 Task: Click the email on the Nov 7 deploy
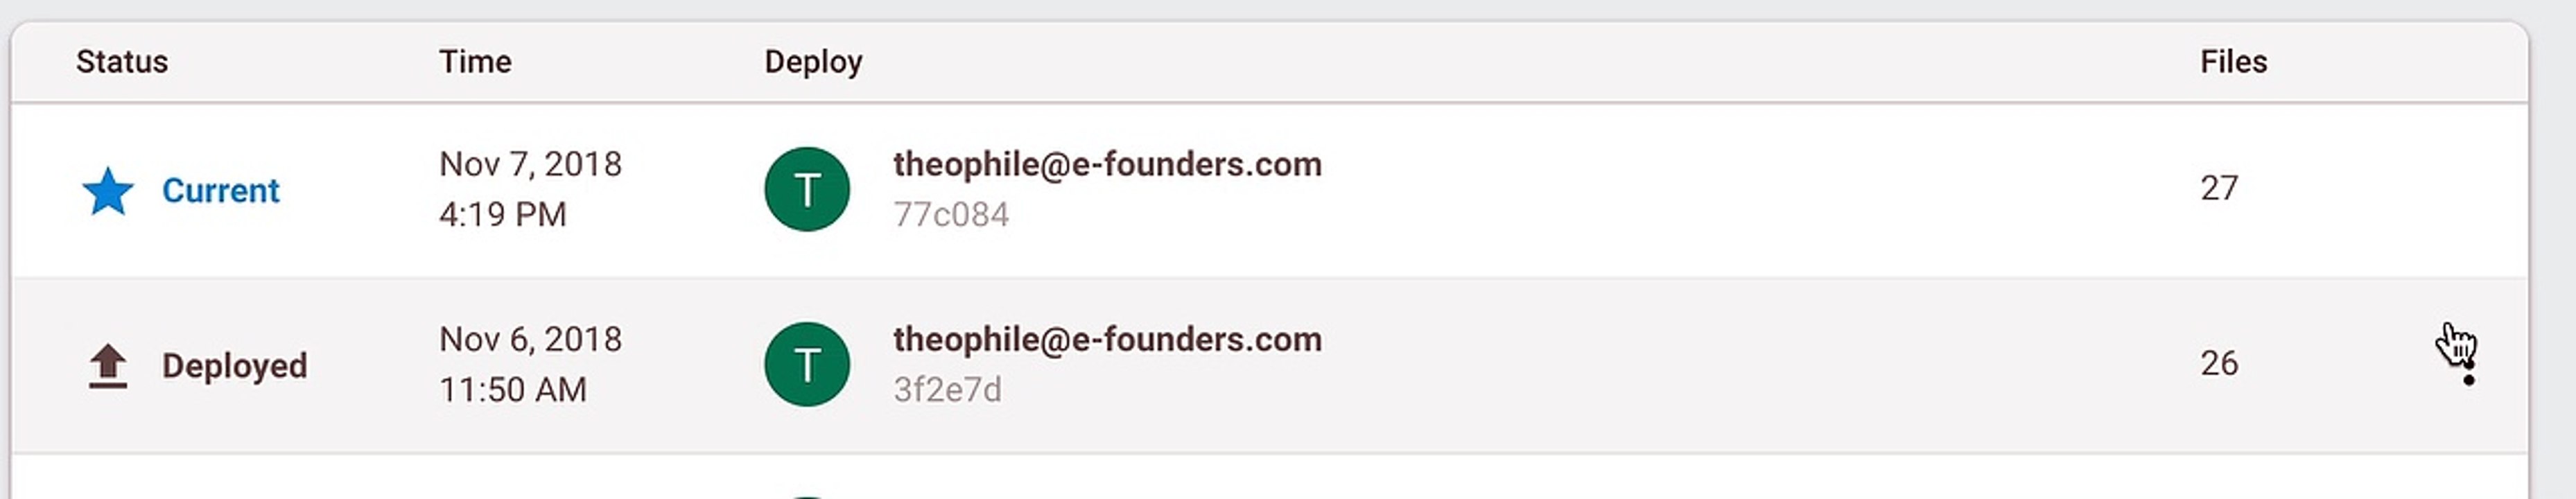point(1107,164)
